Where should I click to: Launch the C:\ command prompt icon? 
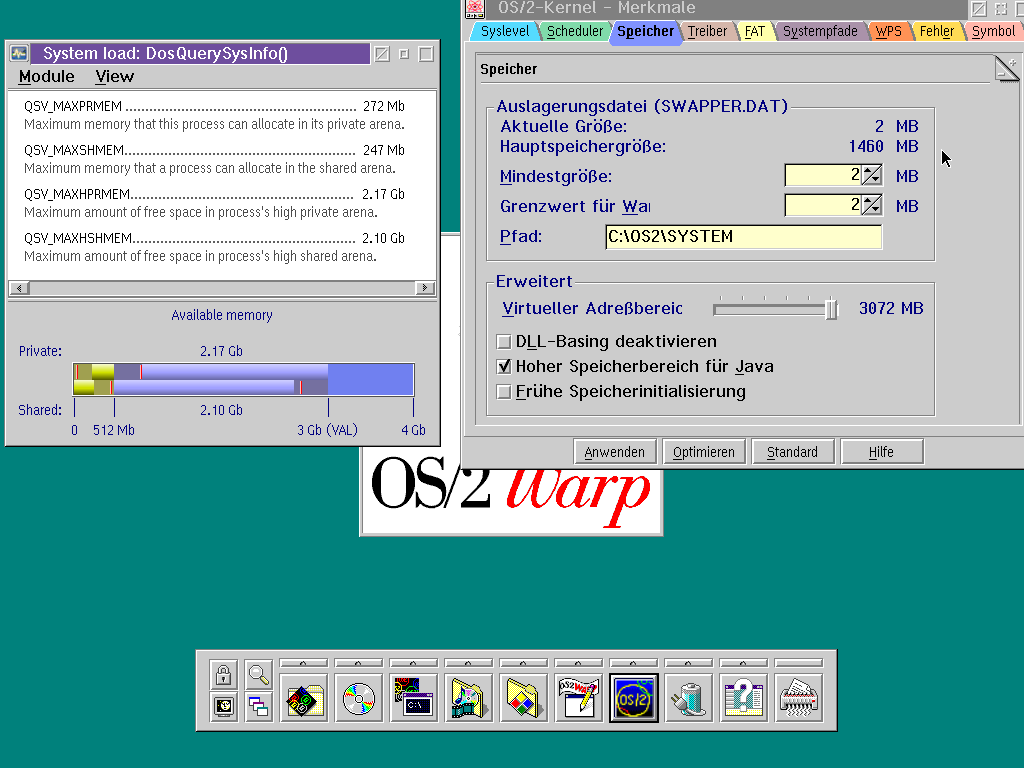click(x=413, y=699)
